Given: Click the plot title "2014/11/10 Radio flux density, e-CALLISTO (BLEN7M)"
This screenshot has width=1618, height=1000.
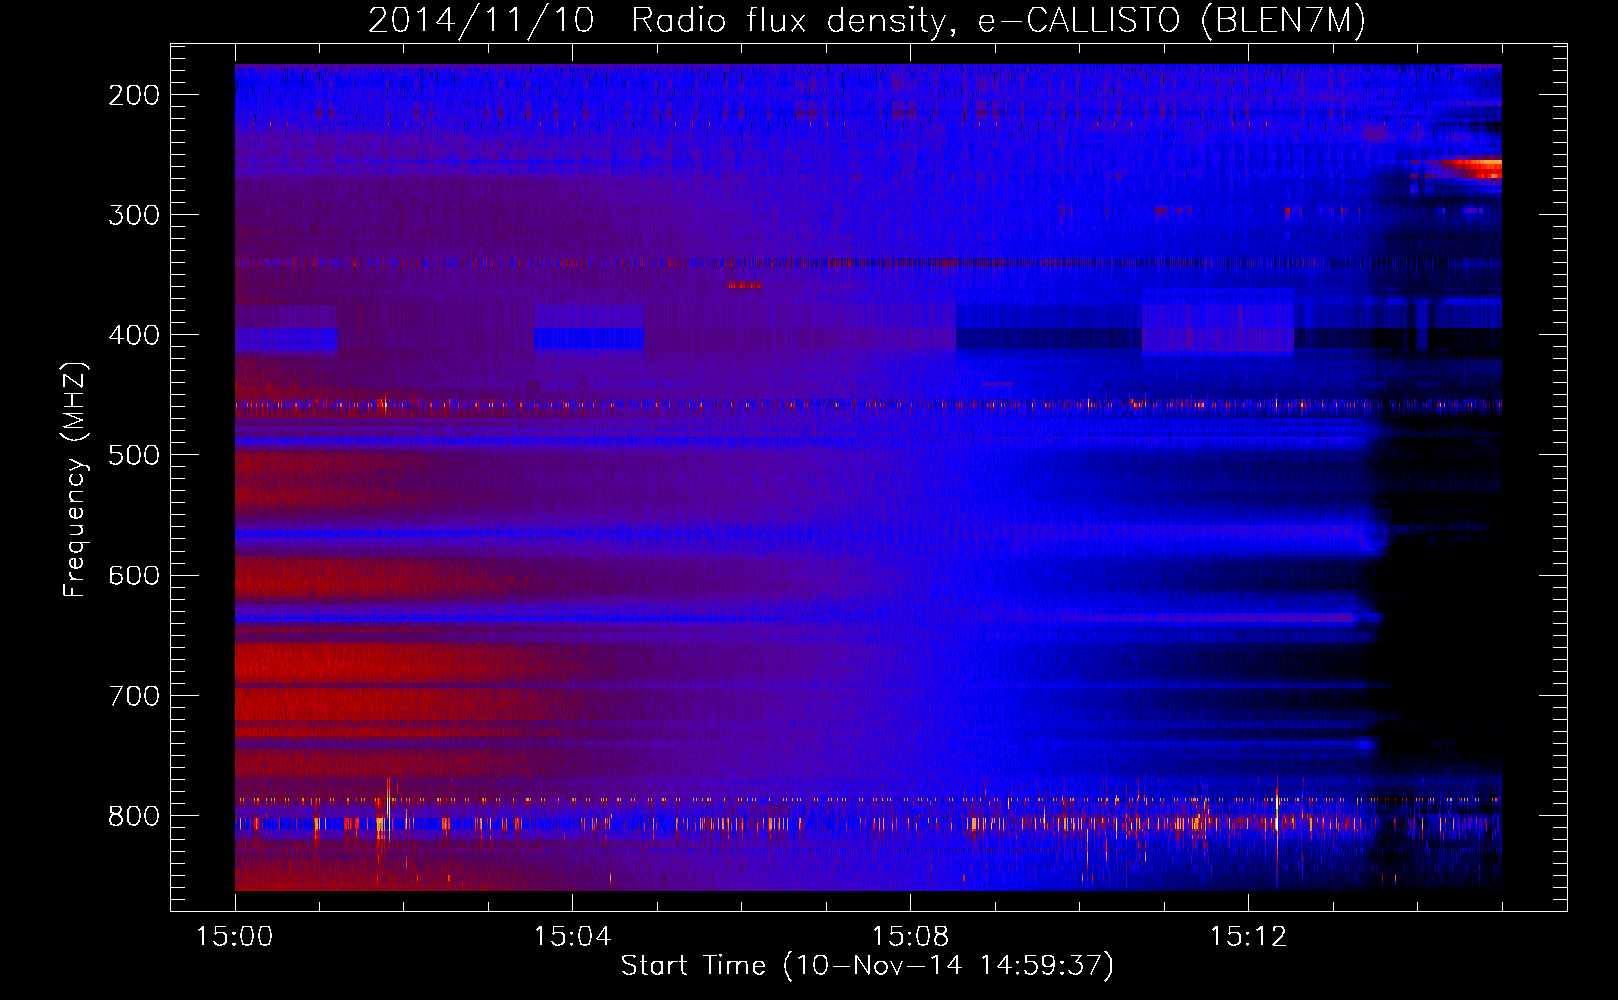Looking at the screenshot, I should [x=866, y=21].
